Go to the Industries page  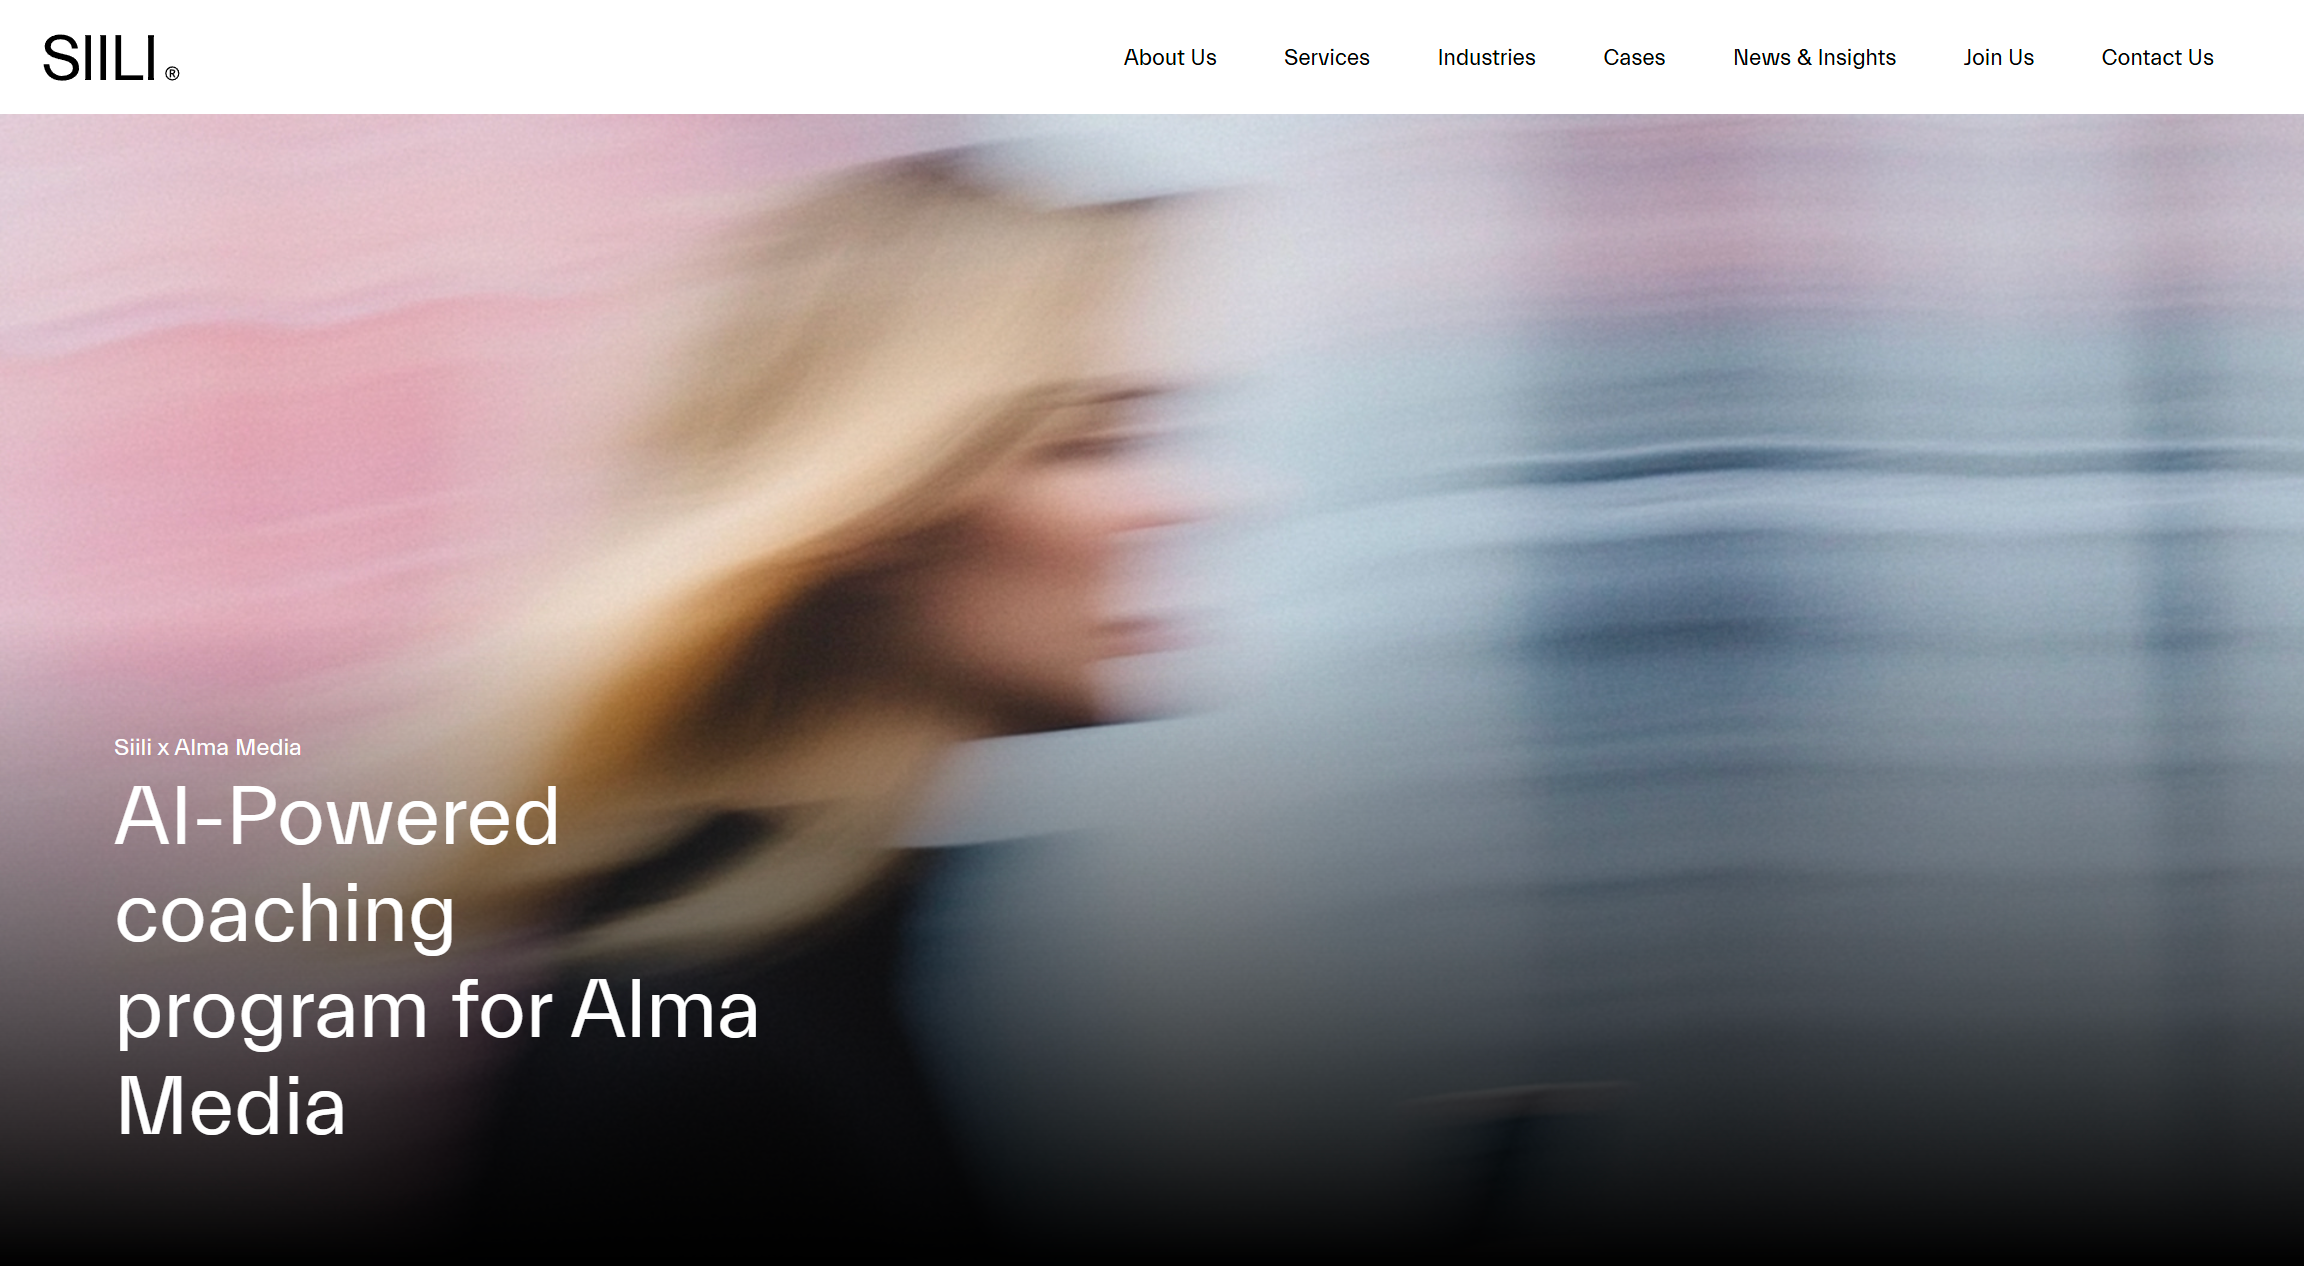(x=1486, y=58)
